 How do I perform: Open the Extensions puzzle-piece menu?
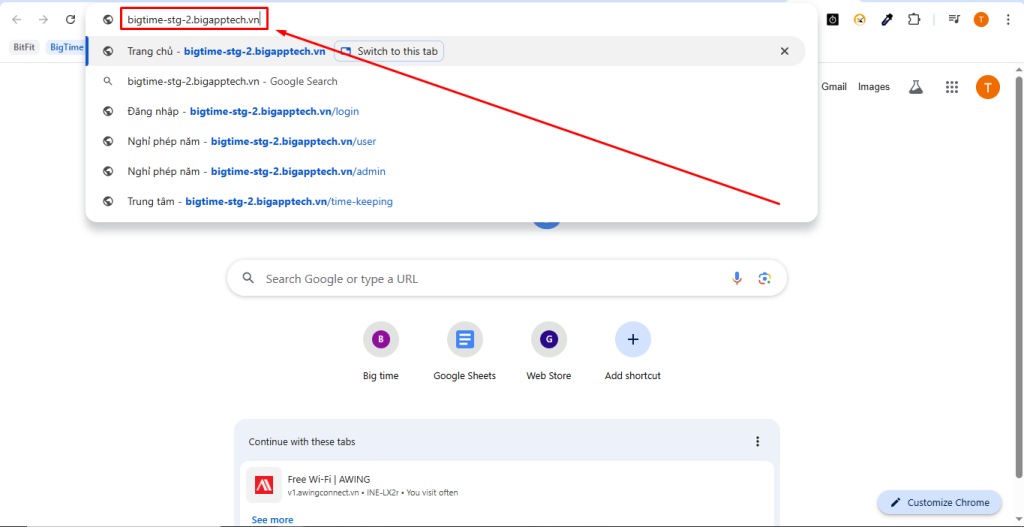[x=913, y=19]
